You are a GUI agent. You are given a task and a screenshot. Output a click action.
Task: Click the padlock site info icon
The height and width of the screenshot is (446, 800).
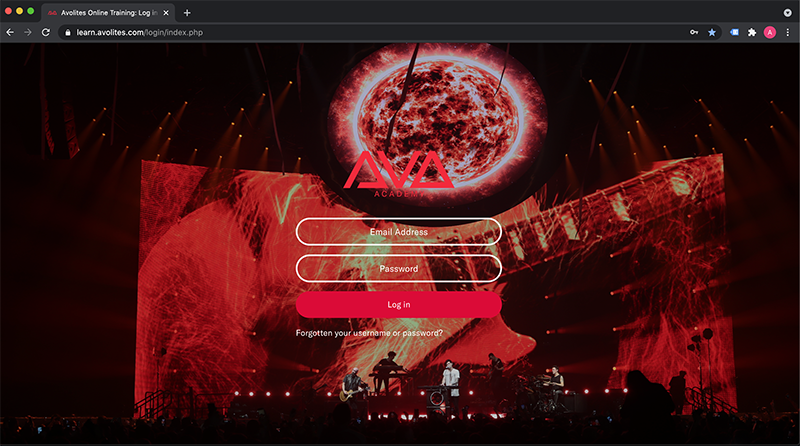pos(68,32)
